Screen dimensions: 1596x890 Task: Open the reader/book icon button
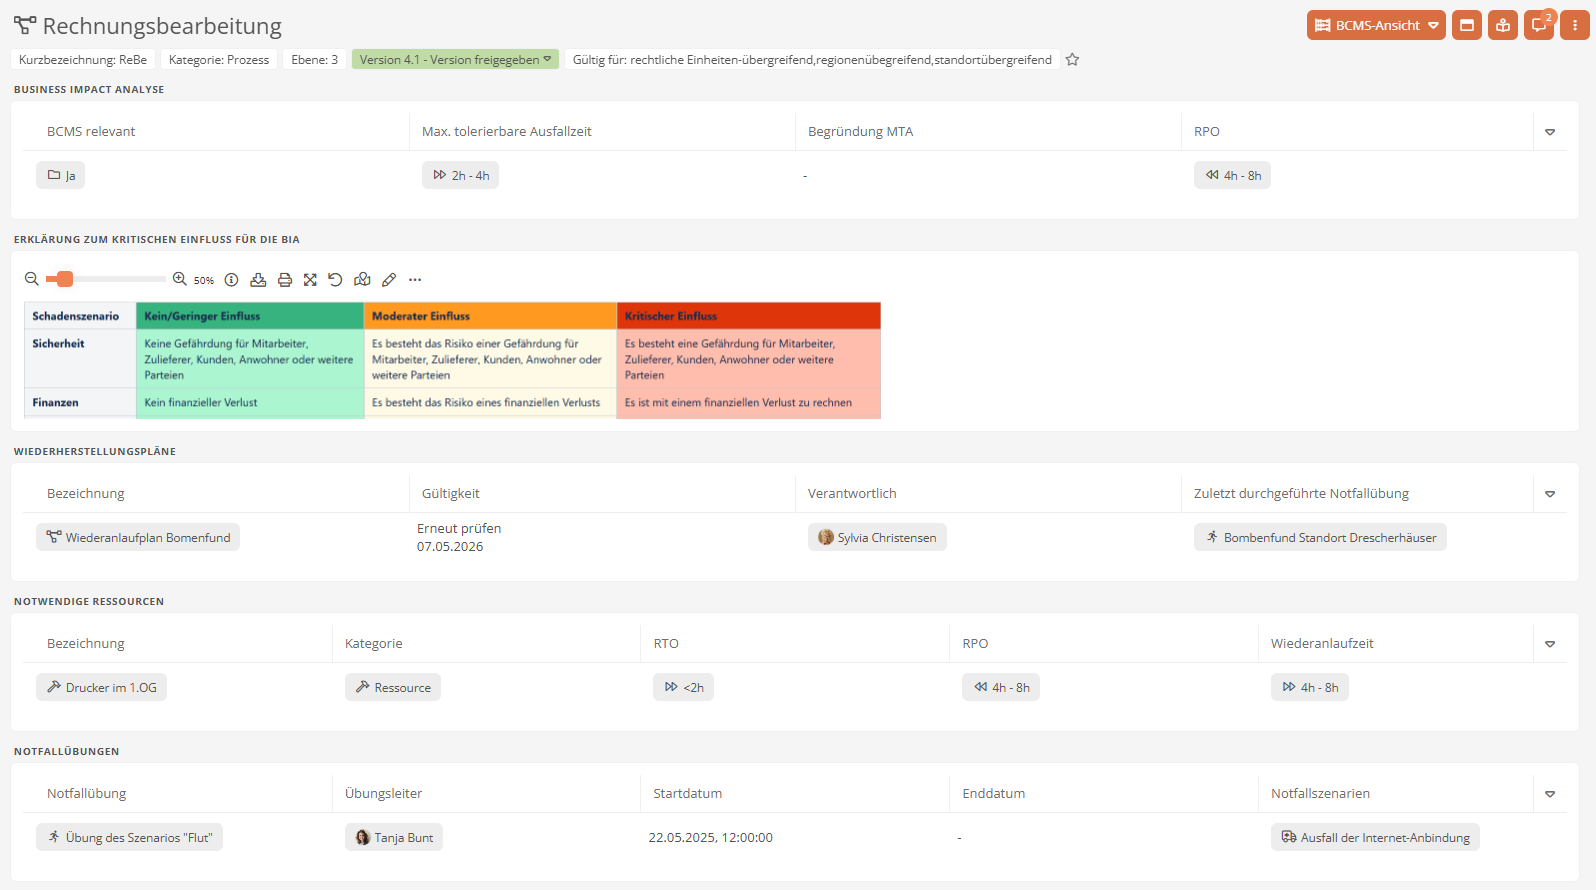(x=1503, y=25)
